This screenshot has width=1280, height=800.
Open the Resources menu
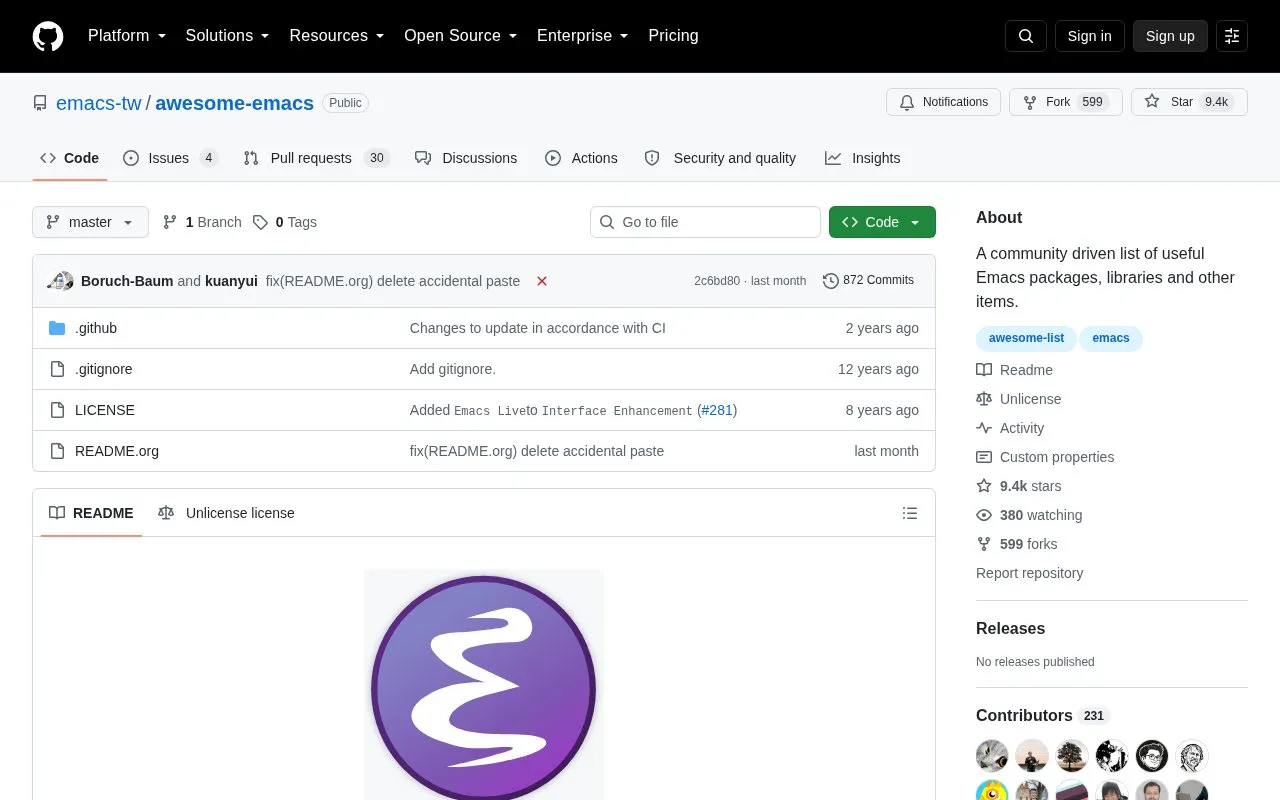(337, 36)
